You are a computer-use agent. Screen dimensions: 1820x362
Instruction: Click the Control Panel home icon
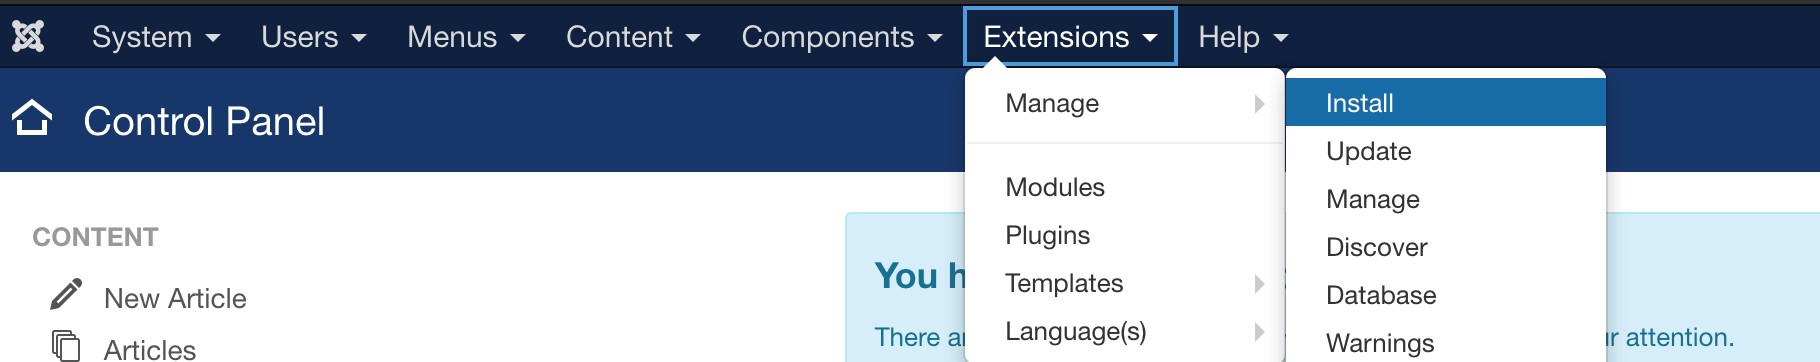coord(32,119)
